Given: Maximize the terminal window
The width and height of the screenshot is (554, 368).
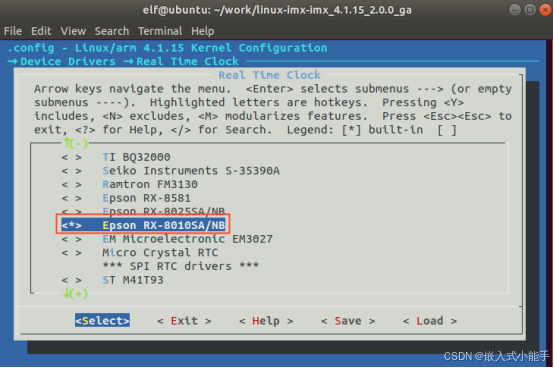Looking at the screenshot, I should coord(530,10).
